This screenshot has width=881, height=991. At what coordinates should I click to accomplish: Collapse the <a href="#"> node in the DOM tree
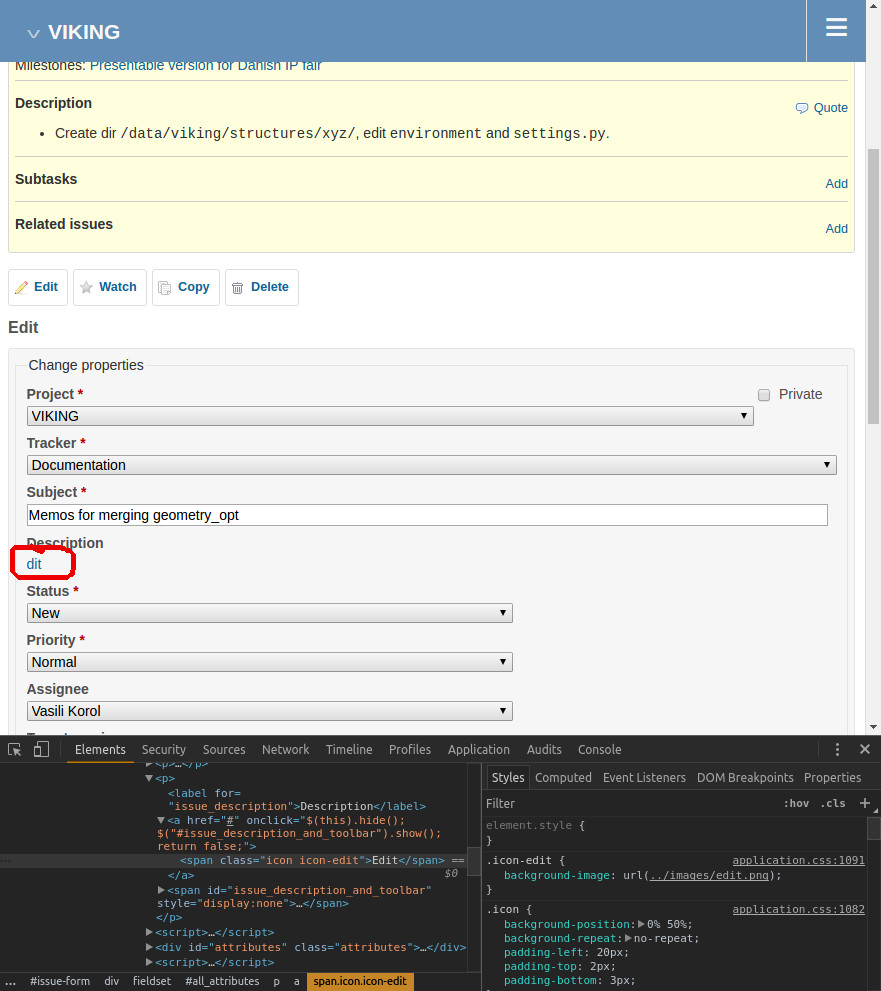tap(161, 820)
